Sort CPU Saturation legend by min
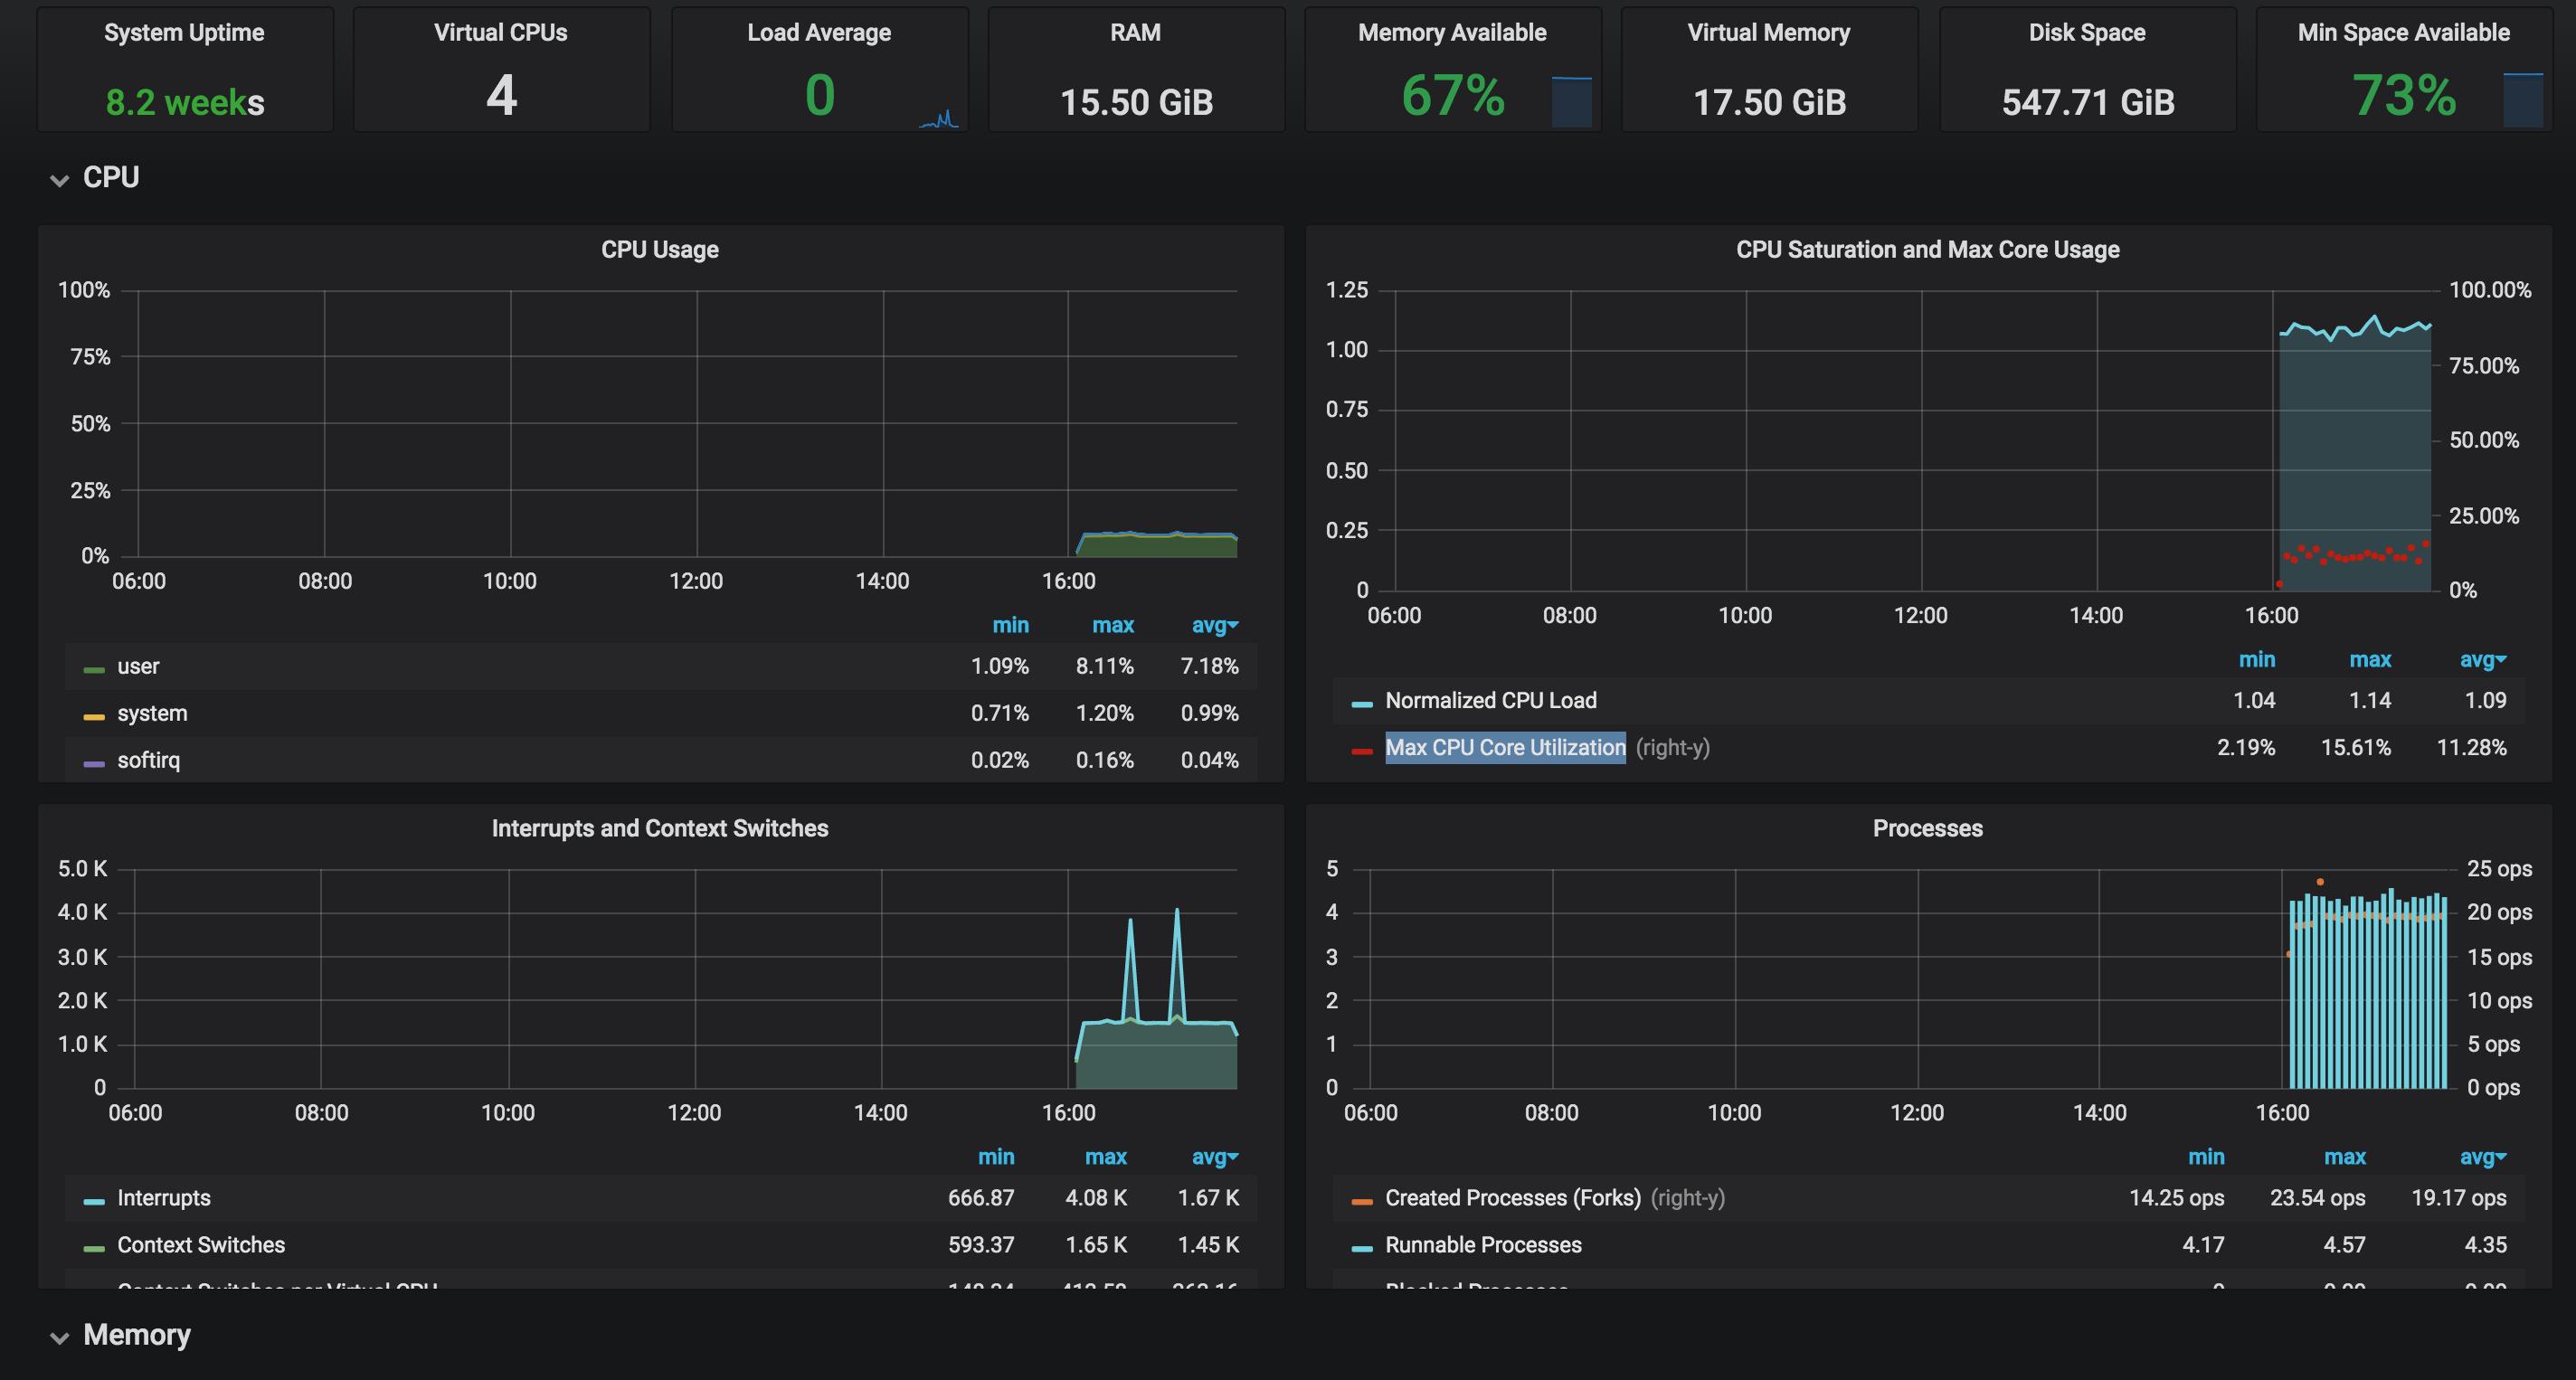 point(2256,659)
